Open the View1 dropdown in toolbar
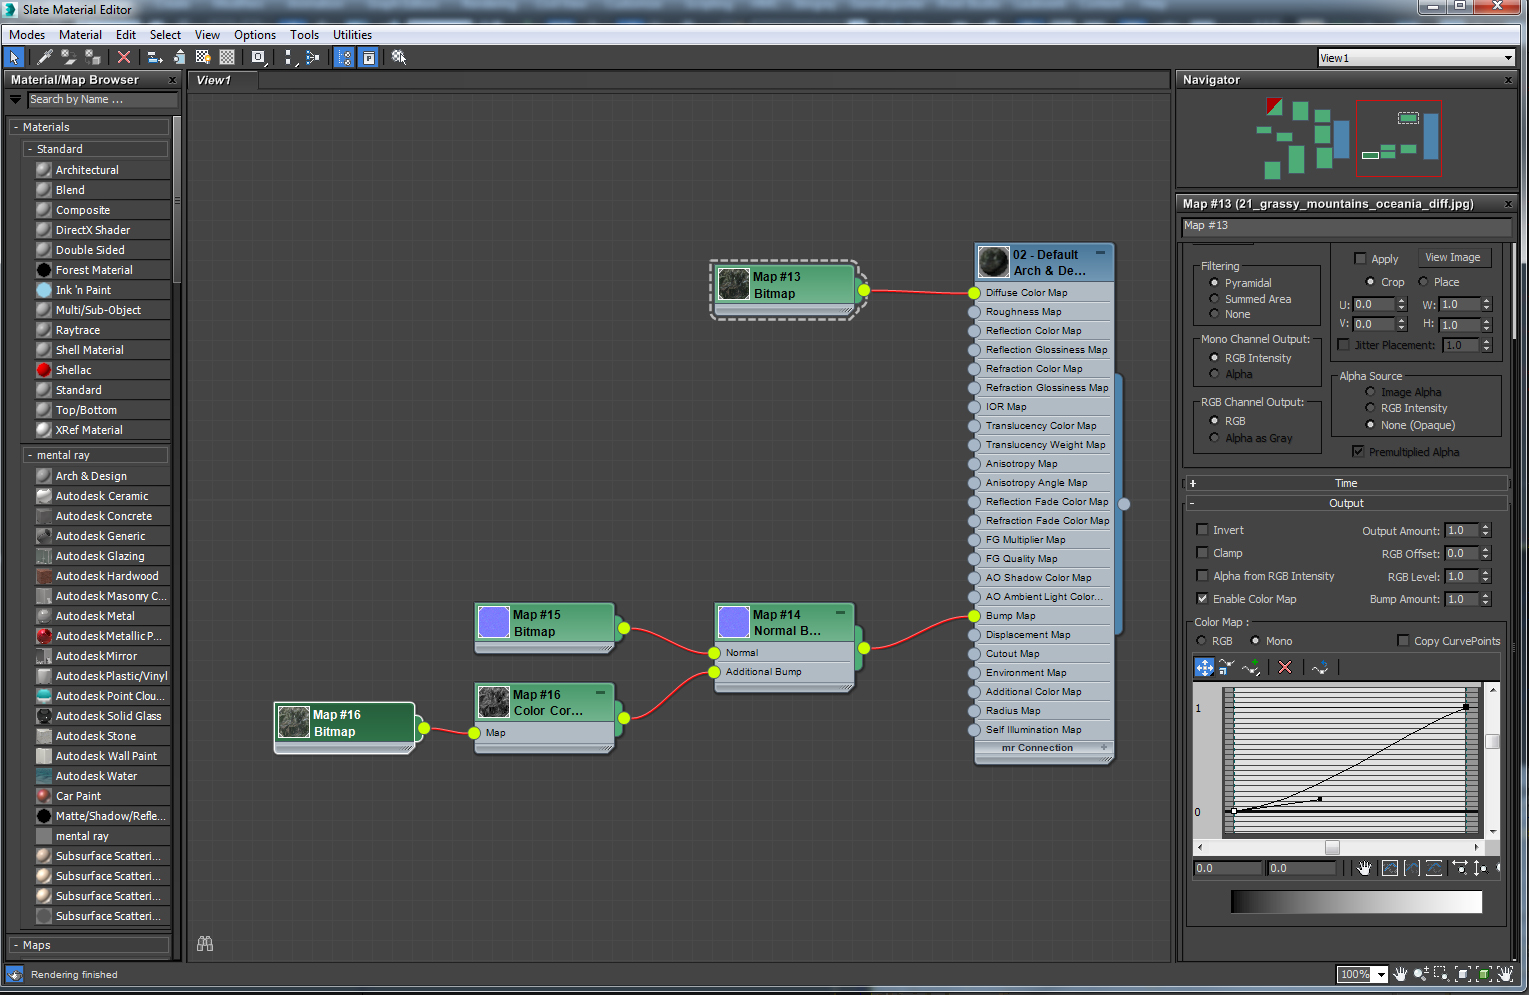 [x=1508, y=58]
